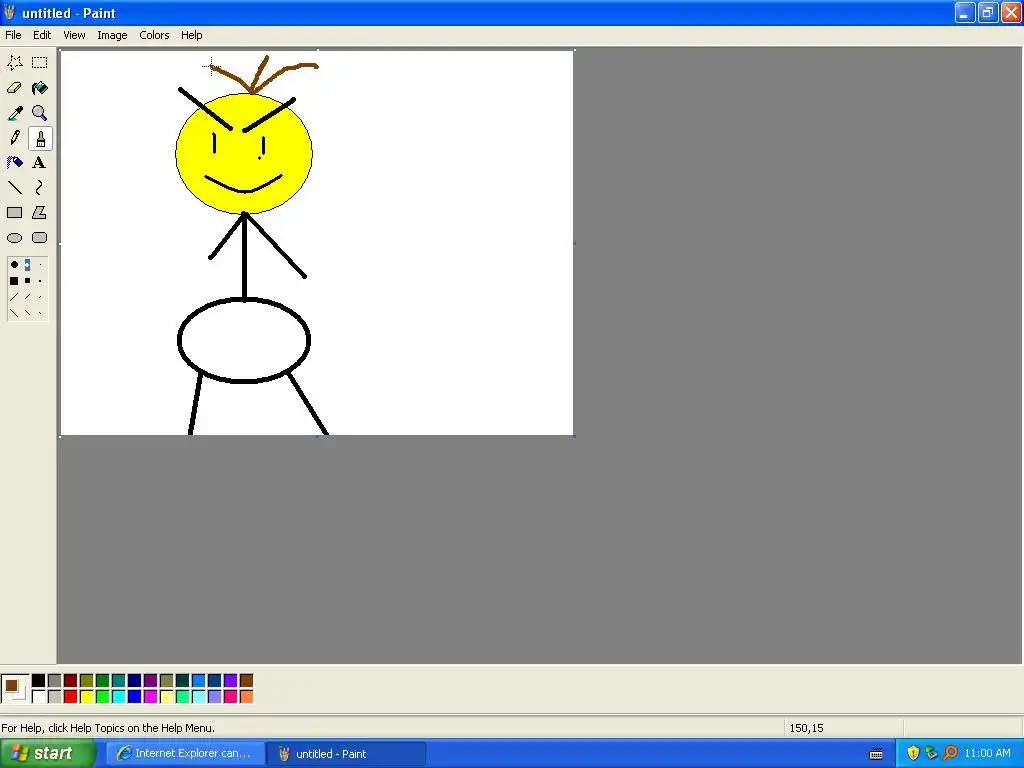The width and height of the screenshot is (1024, 768).
Task: Pick the Fill With Color bucket tool
Action: pyautogui.click(x=39, y=88)
